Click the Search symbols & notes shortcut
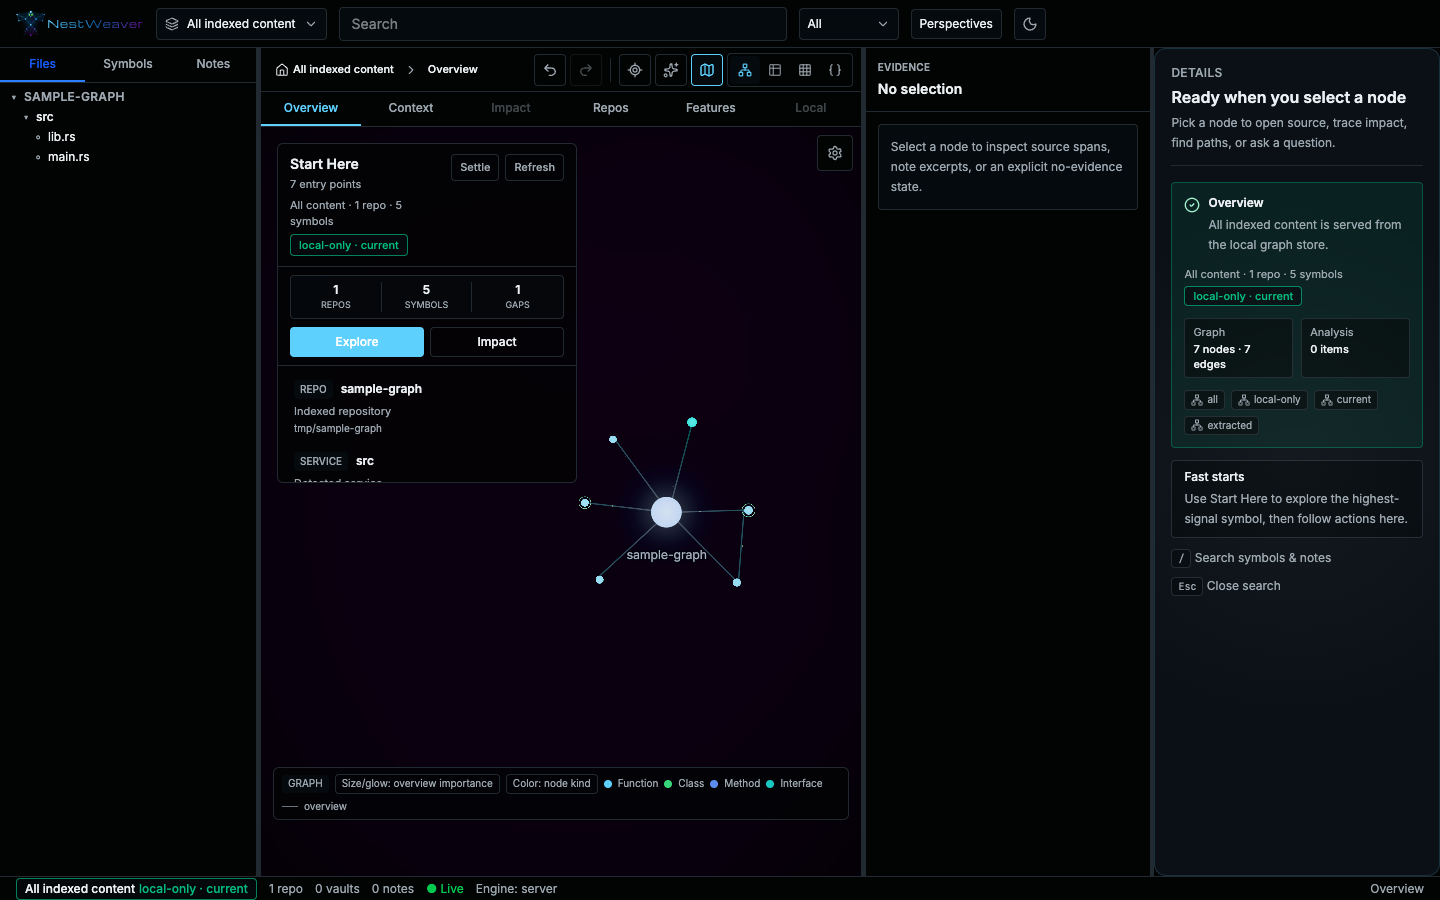The height and width of the screenshot is (900, 1440). pos(1251,558)
